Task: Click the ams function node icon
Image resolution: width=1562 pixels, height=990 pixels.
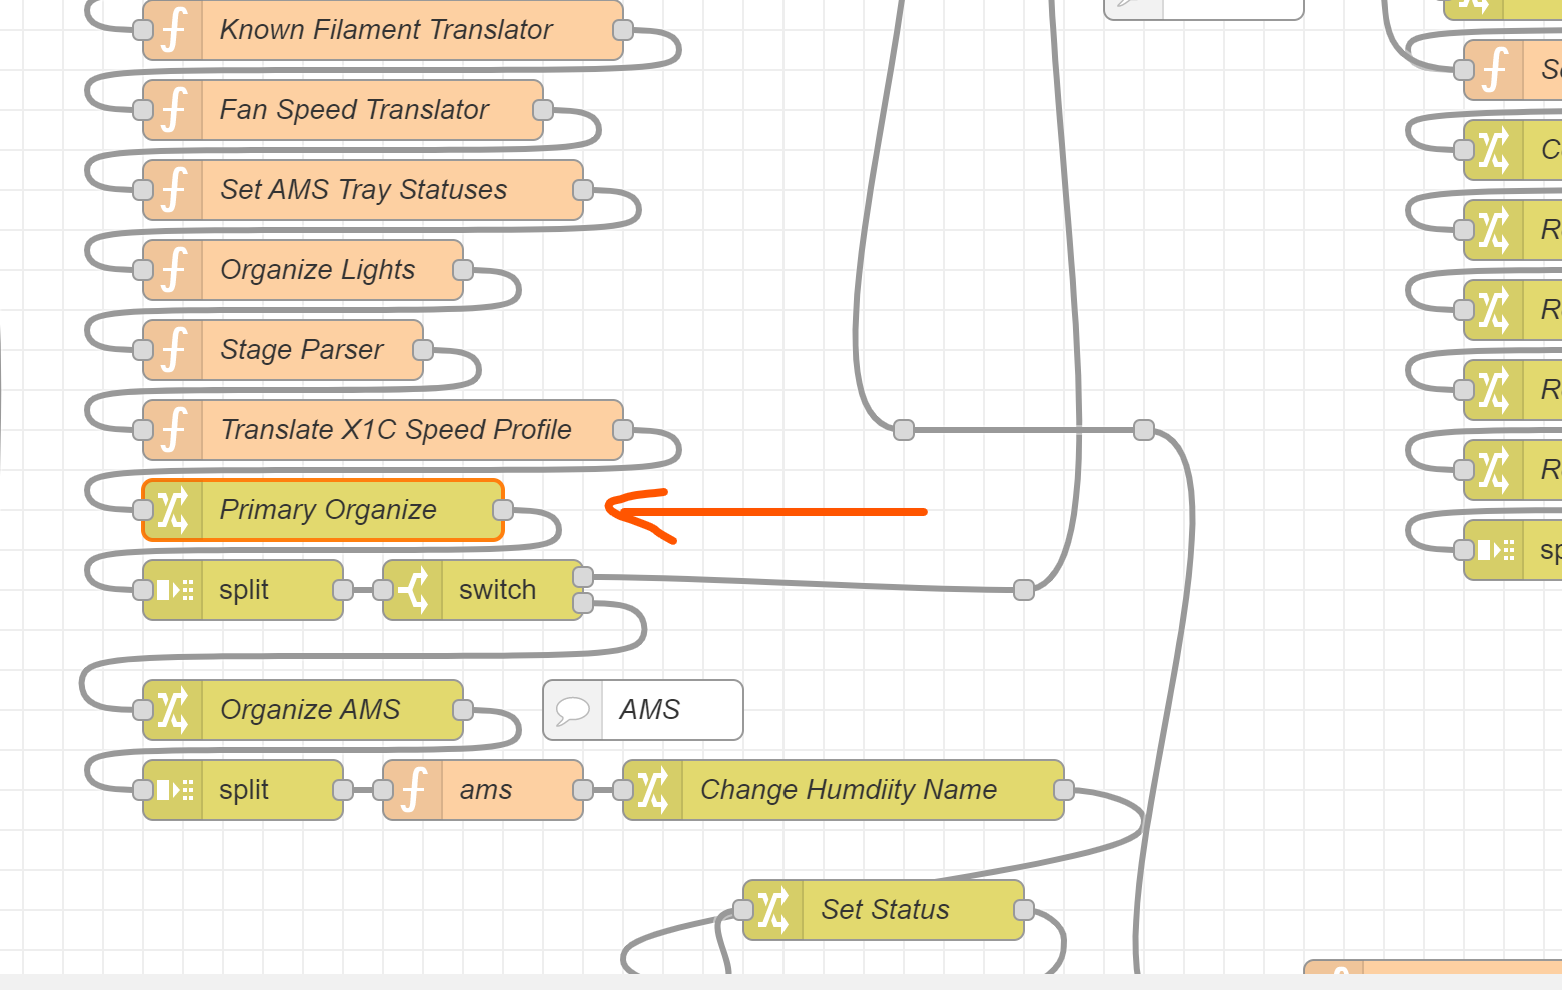Action: (x=413, y=790)
